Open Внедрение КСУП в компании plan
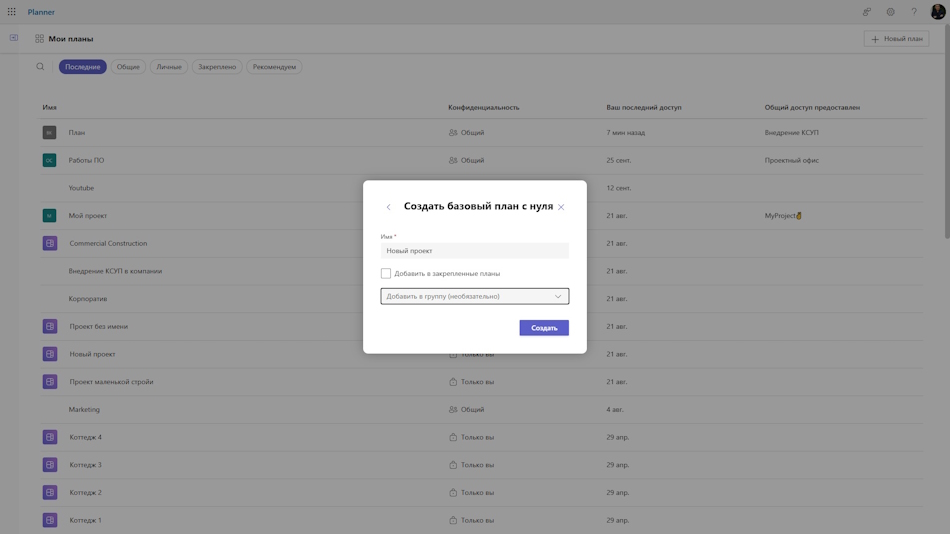This screenshot has height=534, width=950. [115, 271]
